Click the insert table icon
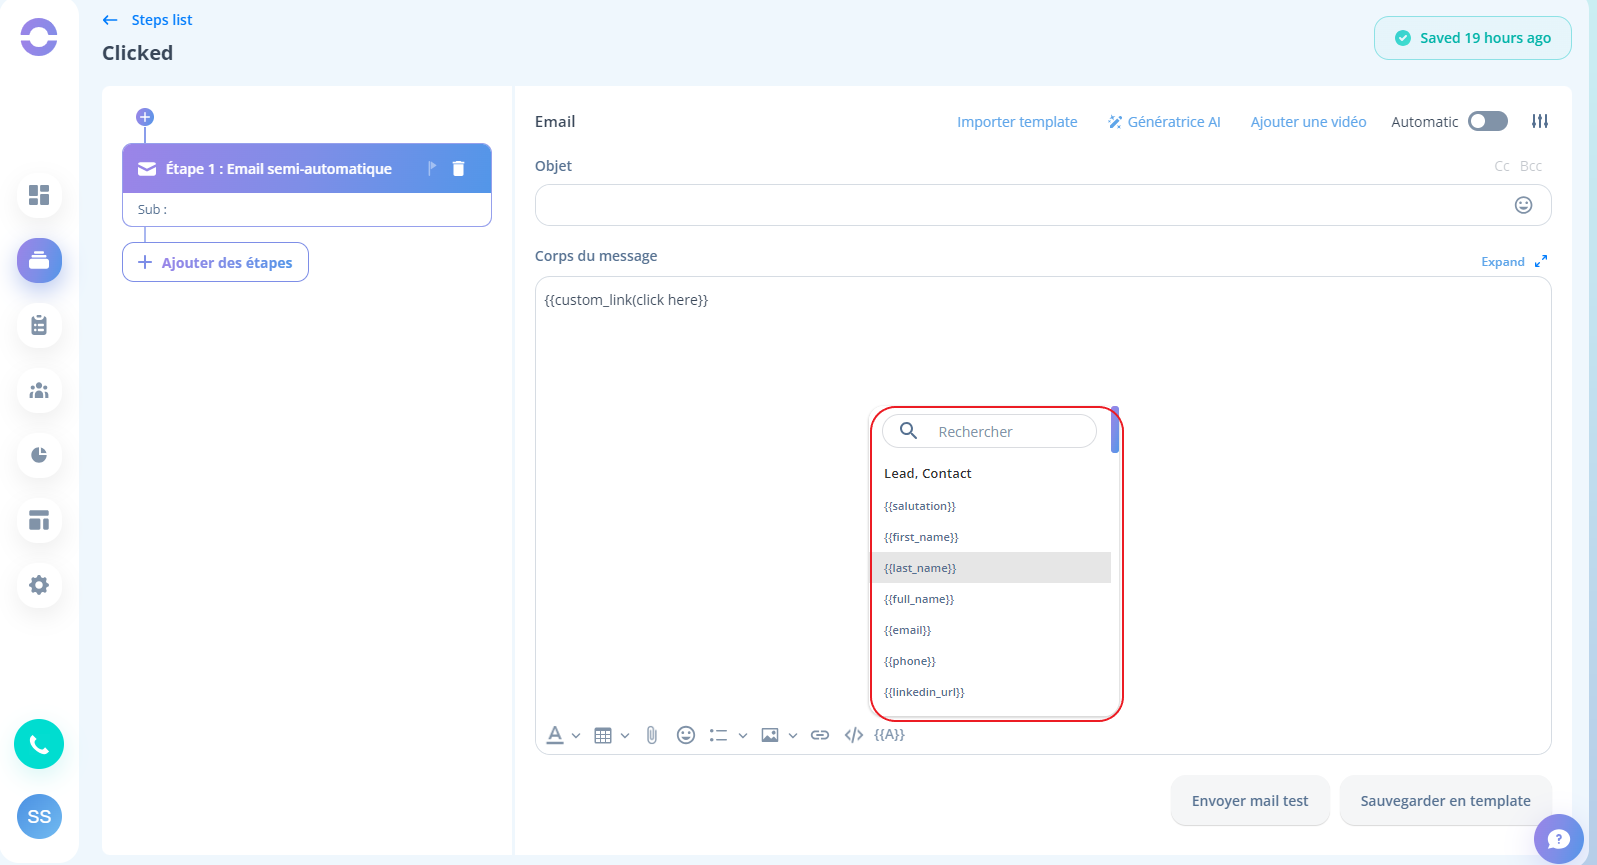Screen dimensions: 1597x865 pos(603,735)
